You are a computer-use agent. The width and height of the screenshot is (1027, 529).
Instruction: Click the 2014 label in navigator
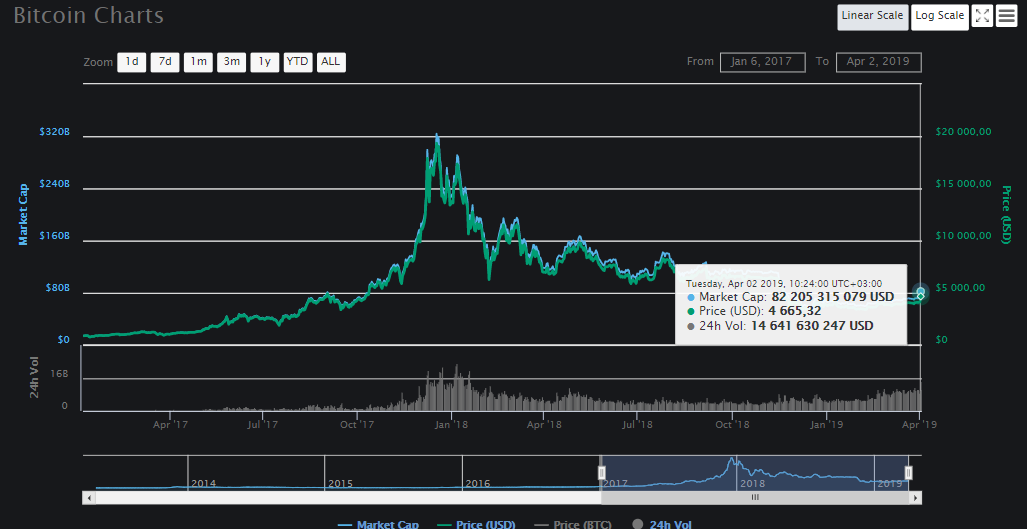pyautogui.click(x=203, y=484)
